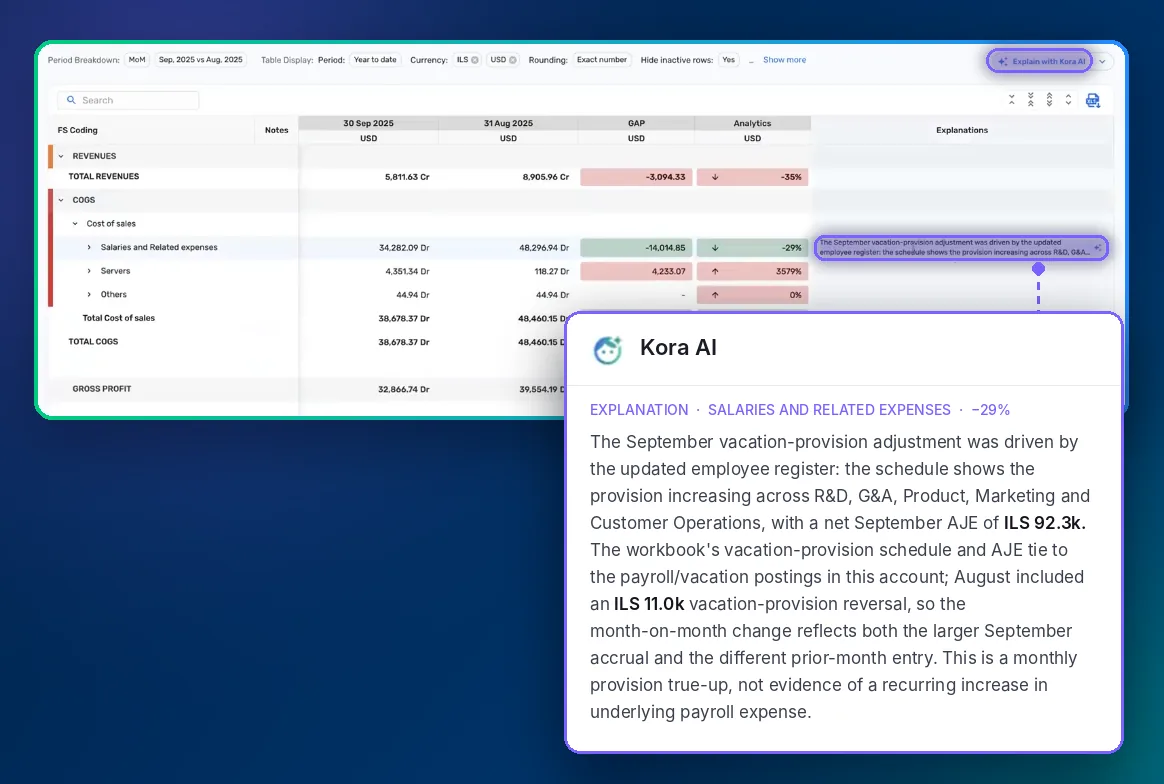Click the ILS 92.3k bold figure
The height and width of the screenshot is (784, 1164).
[1044, 523]
